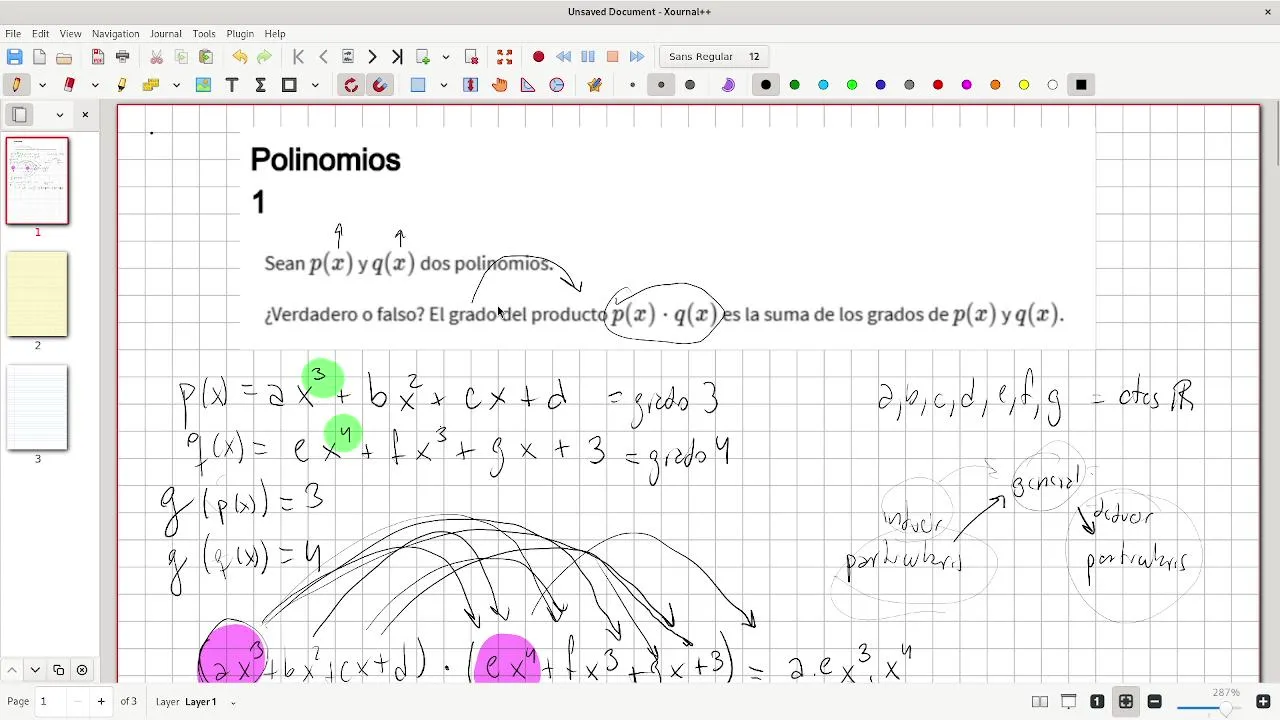The width and height of the screenshot is (1280, 720).
Task: Open the Plugin menu
Action: (x=240, y=34)
